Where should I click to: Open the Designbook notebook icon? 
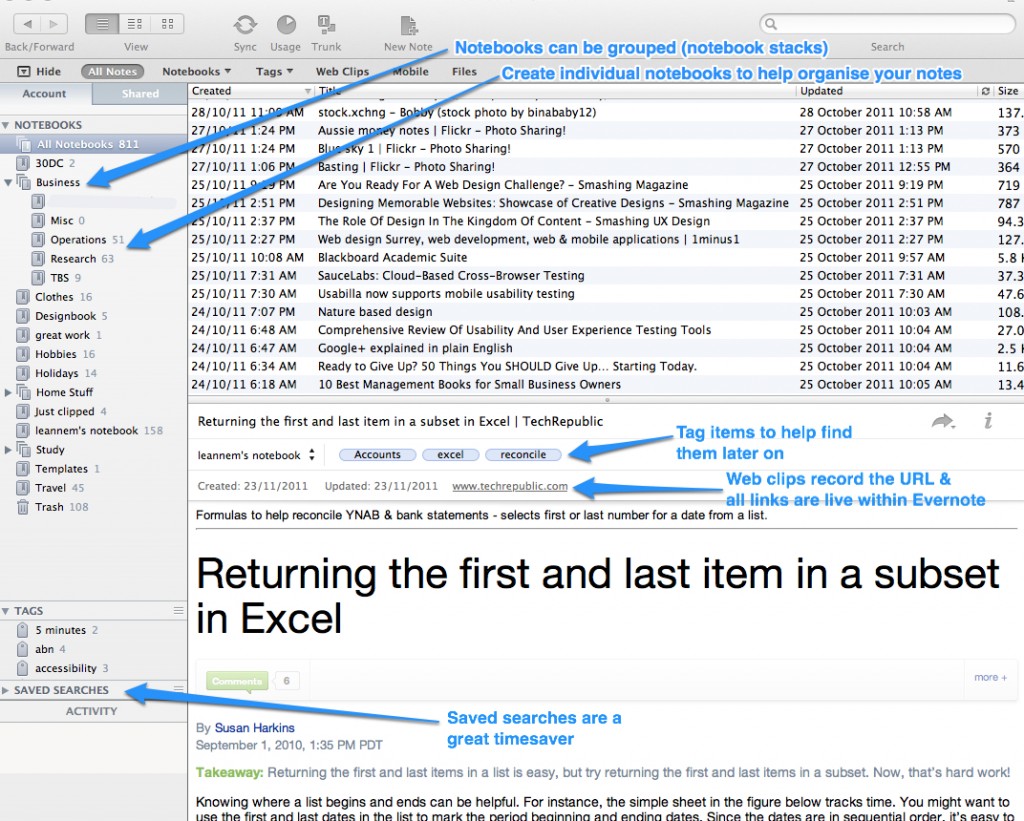coord(23,316)
